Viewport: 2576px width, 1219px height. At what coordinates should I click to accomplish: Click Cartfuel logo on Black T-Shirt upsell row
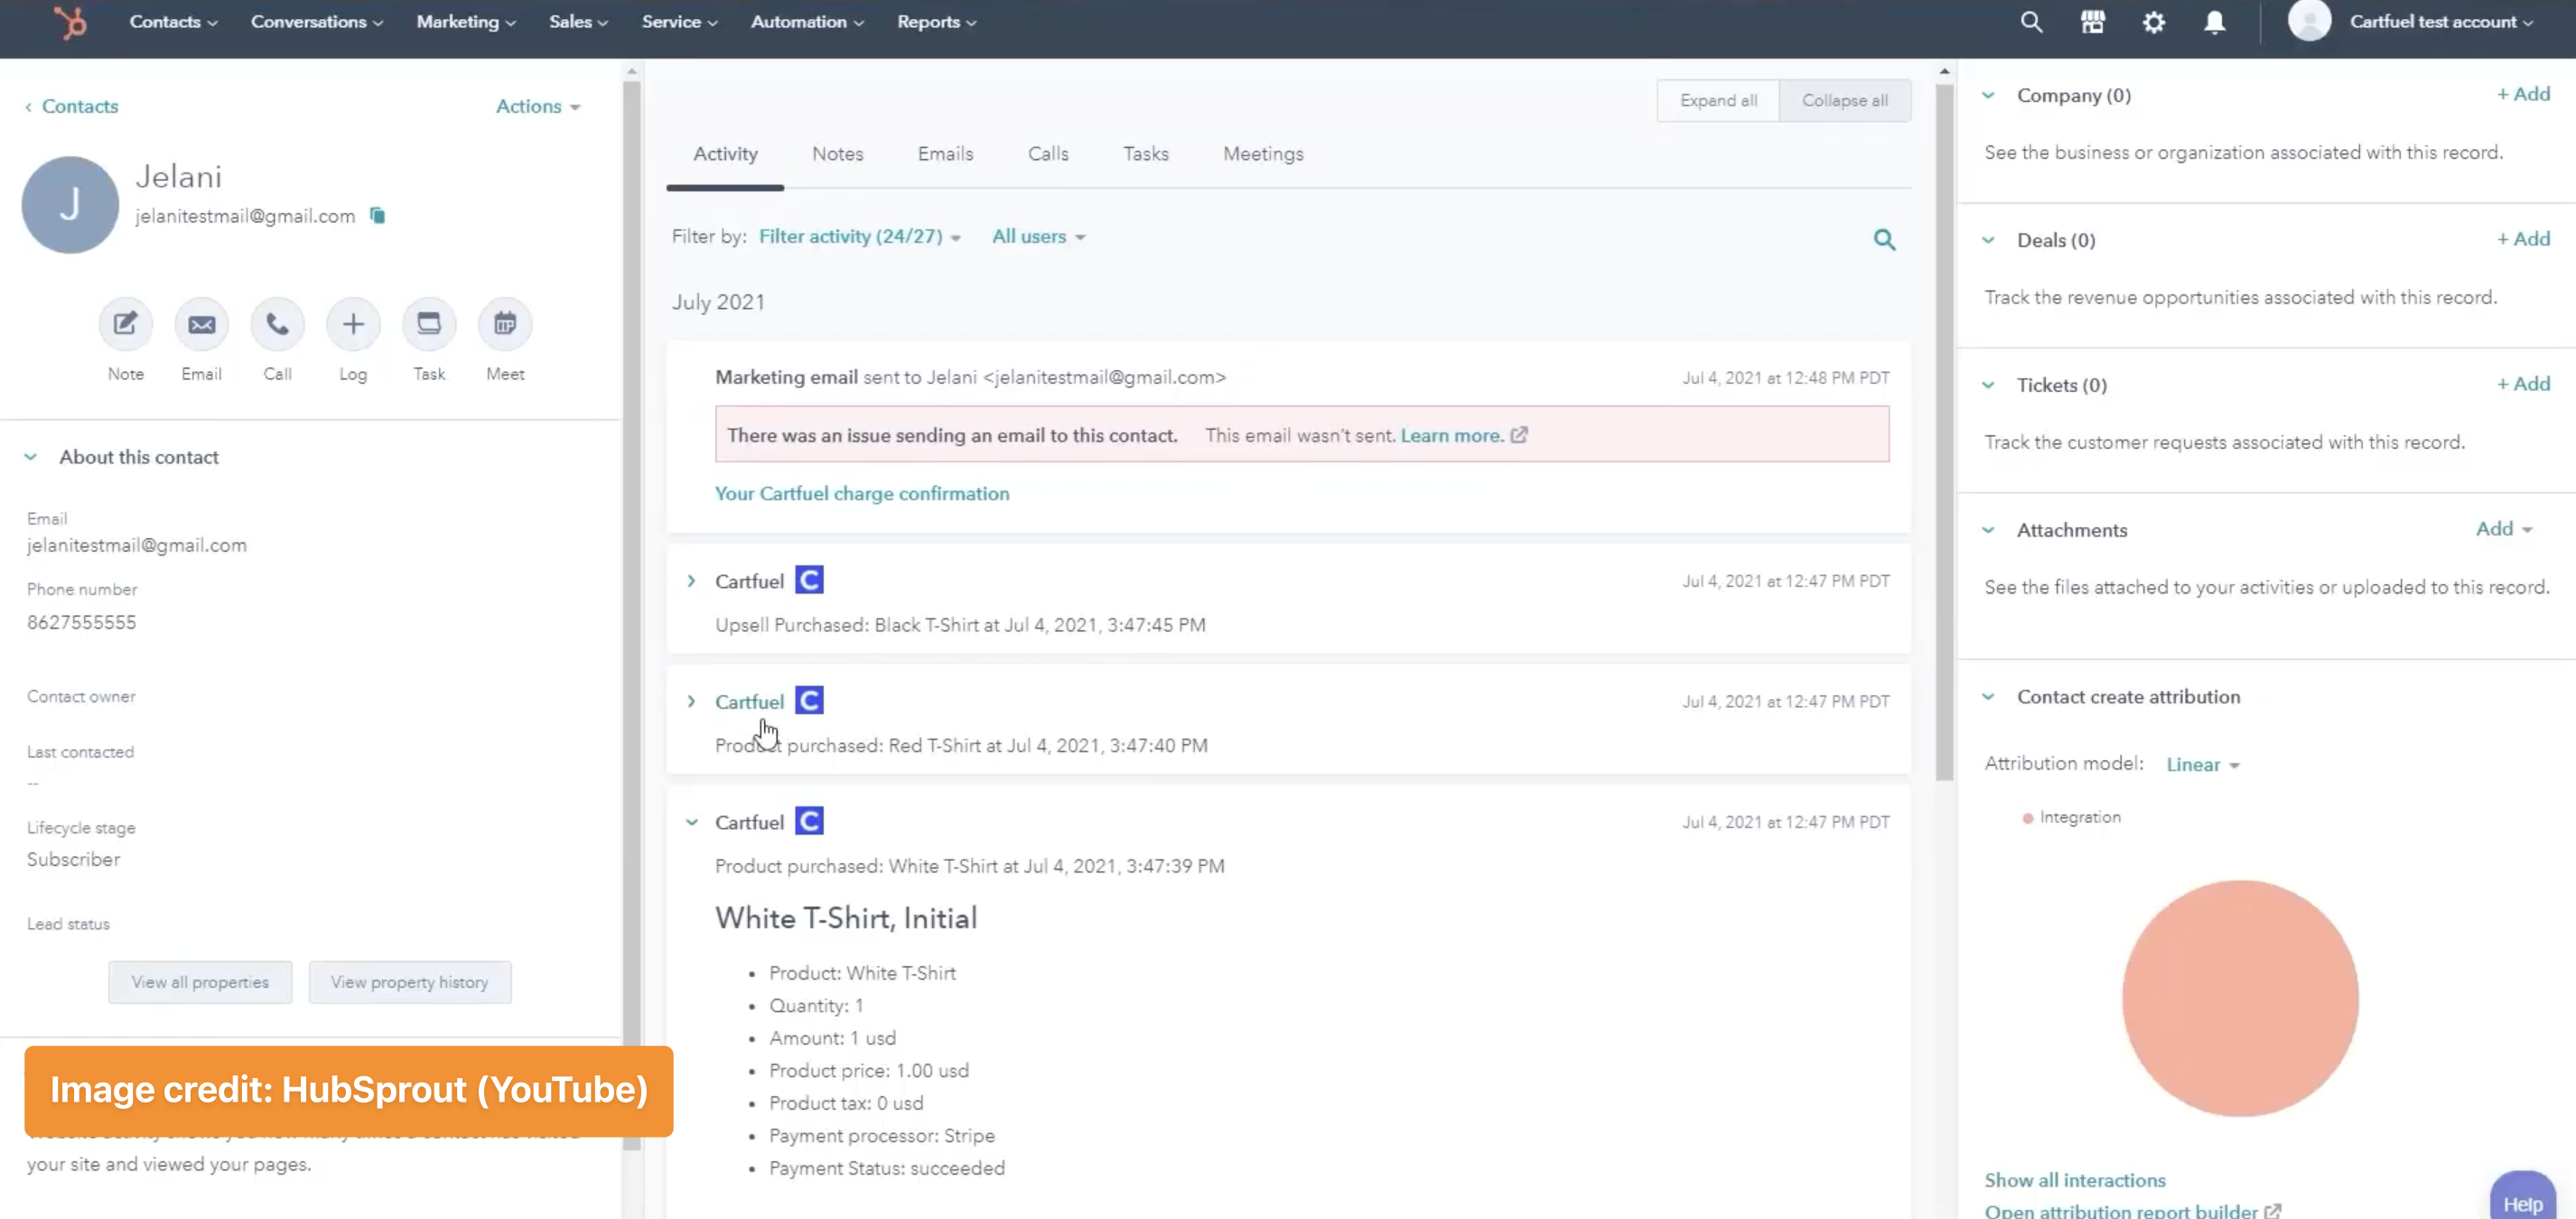[809, 580]
